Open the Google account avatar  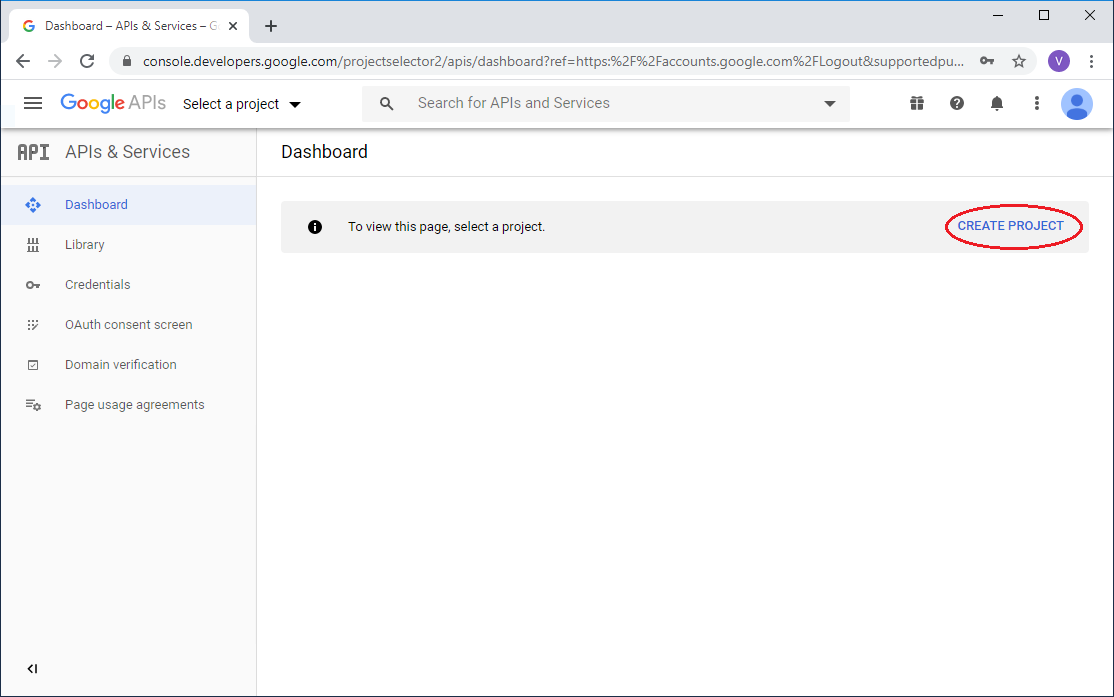coord(1076,104)
